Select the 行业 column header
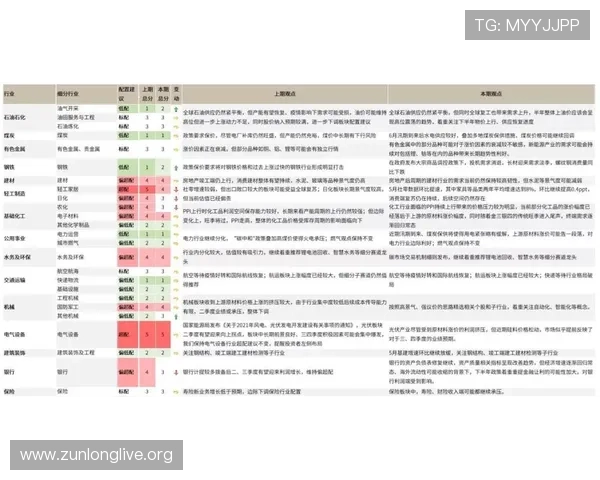The image size is (600, 480). pos(29,94)
